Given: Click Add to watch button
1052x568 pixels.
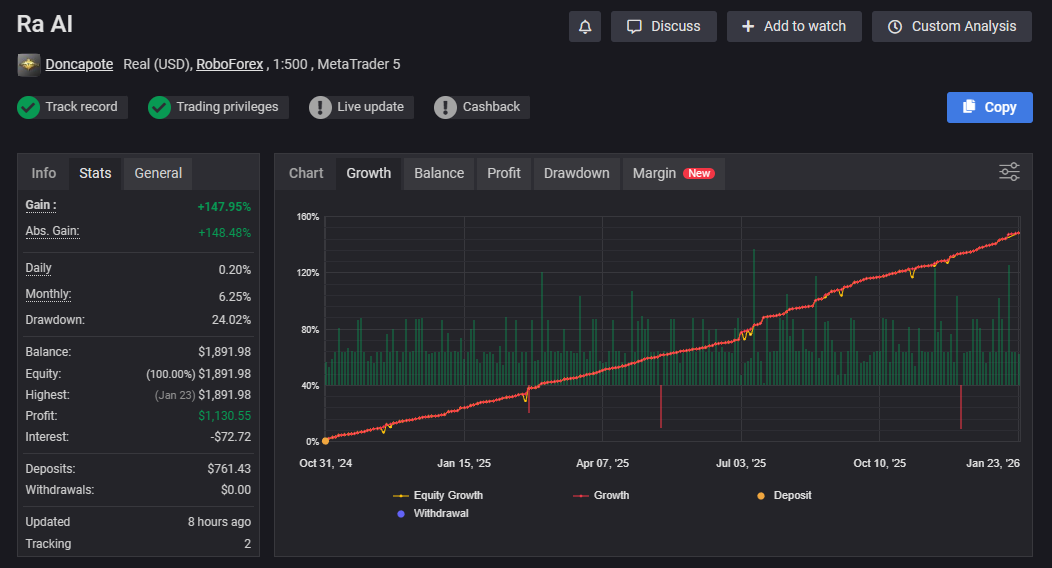Looking at the screenshot, I should (794, 27).
